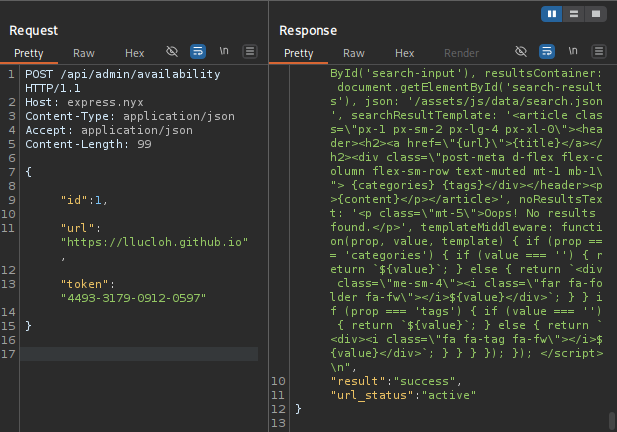The width and height of the screenshot is (617, 432).
Task: Toggle \n display in Response panel
Action: (x=573, y=51)
